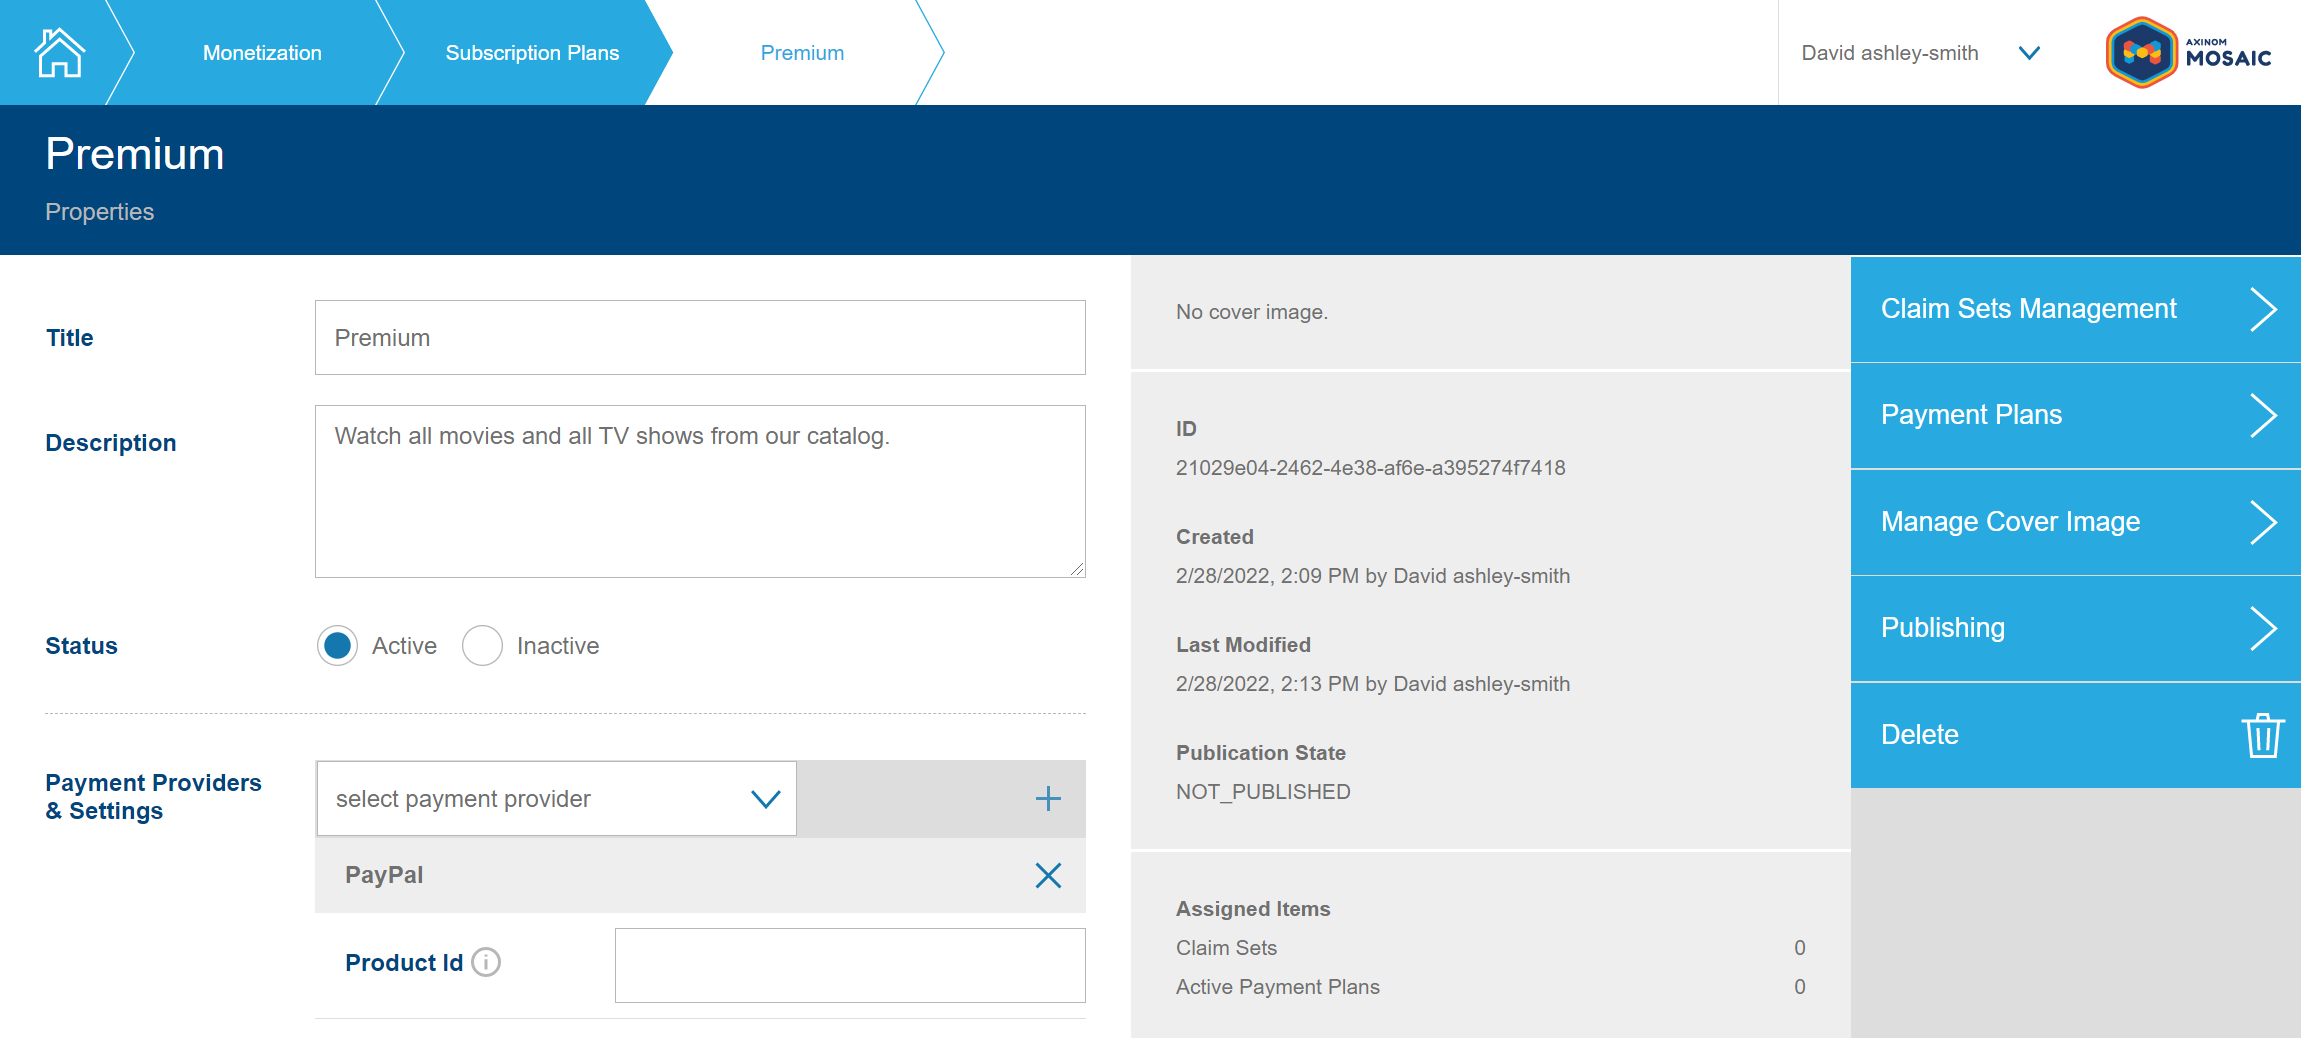The width and height of the screenshot is (2301, 1038).
Task: Go to Monetization breadcrumb
Action: pos(262,53)
